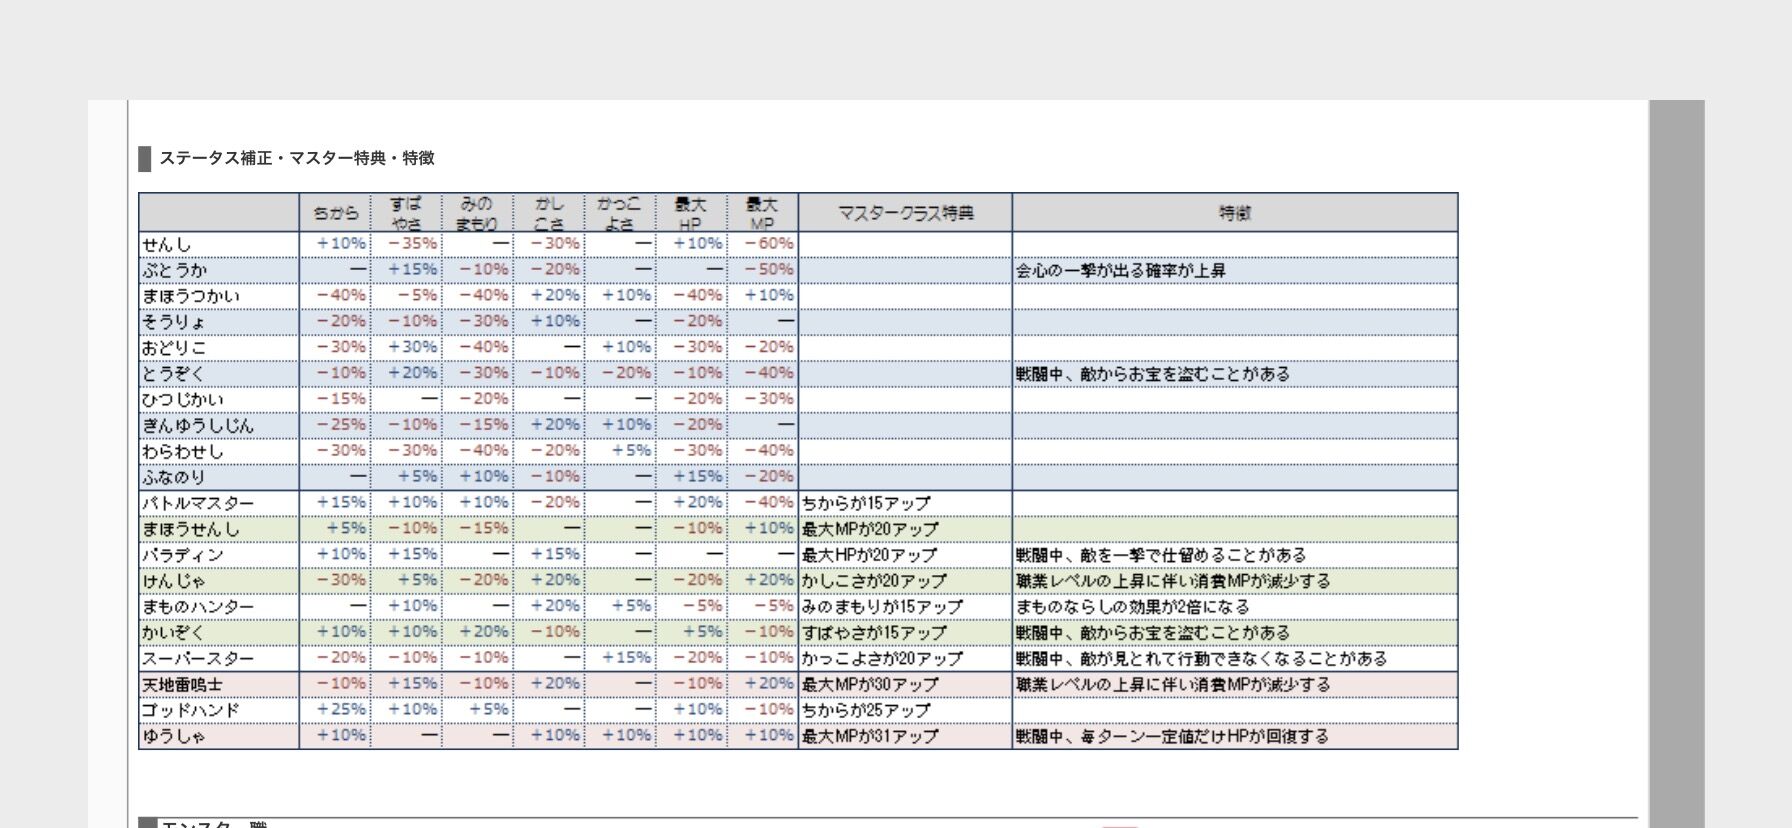Click the かしこさ column header
The width and height of the screenshot is (1792, 828).
(x=548, y=213)
